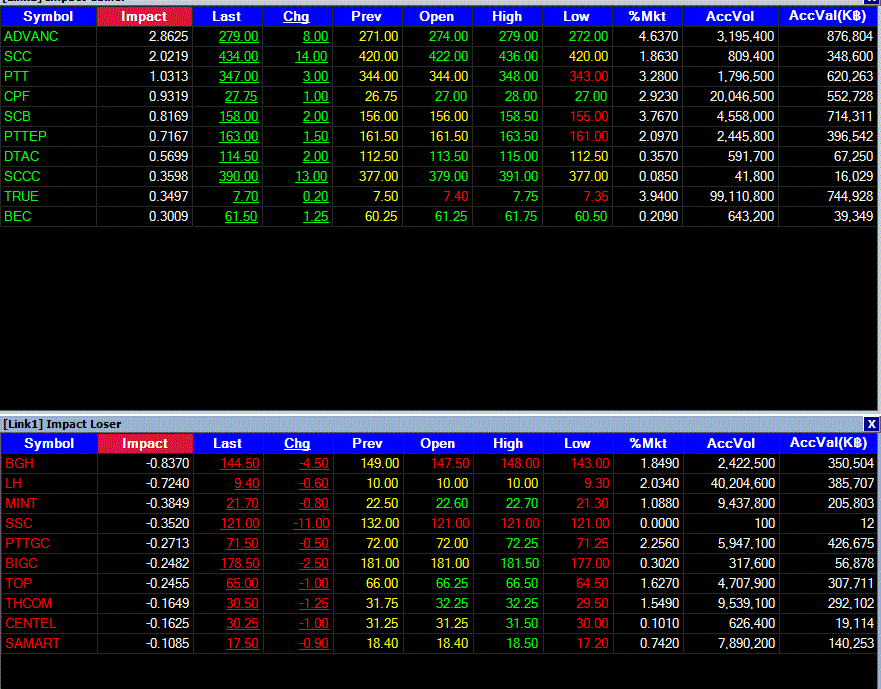
Task: Click the Chg header in Impact Loser table
Action: click(x=297, y=443)
